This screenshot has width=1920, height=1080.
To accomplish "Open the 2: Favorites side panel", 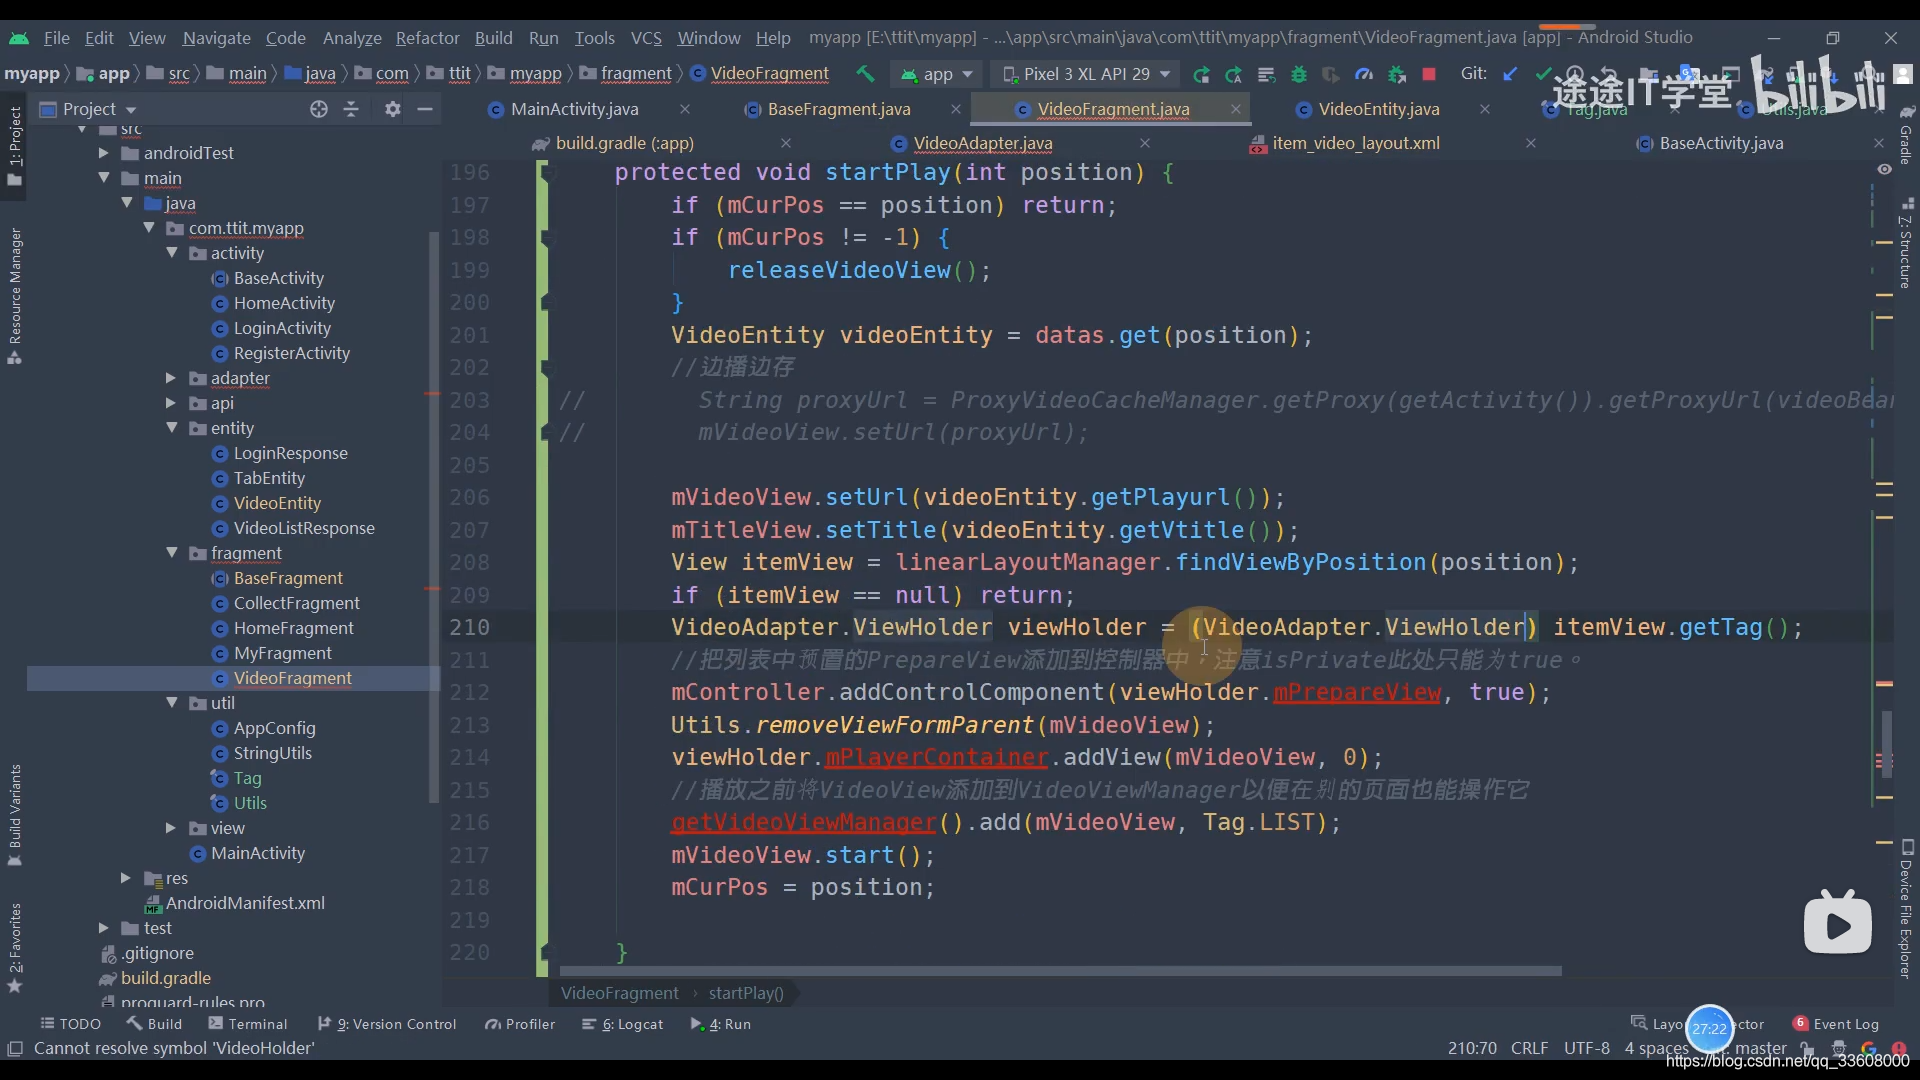I will [14, 947].
